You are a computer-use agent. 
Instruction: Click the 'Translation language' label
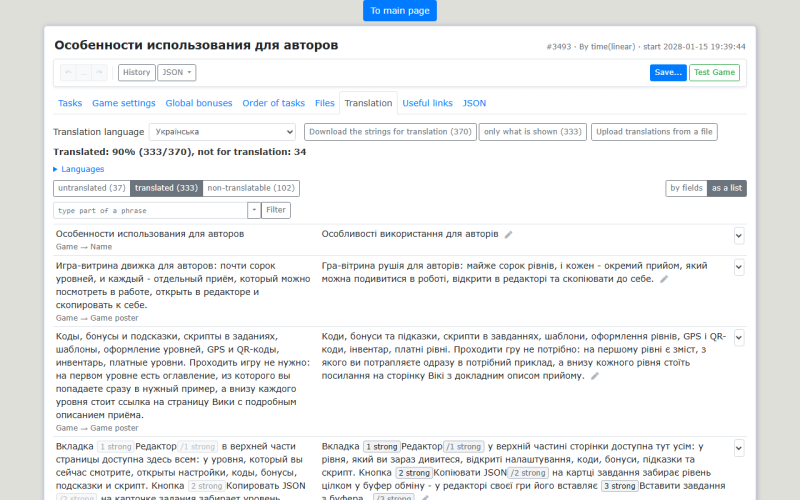[98, 132]
